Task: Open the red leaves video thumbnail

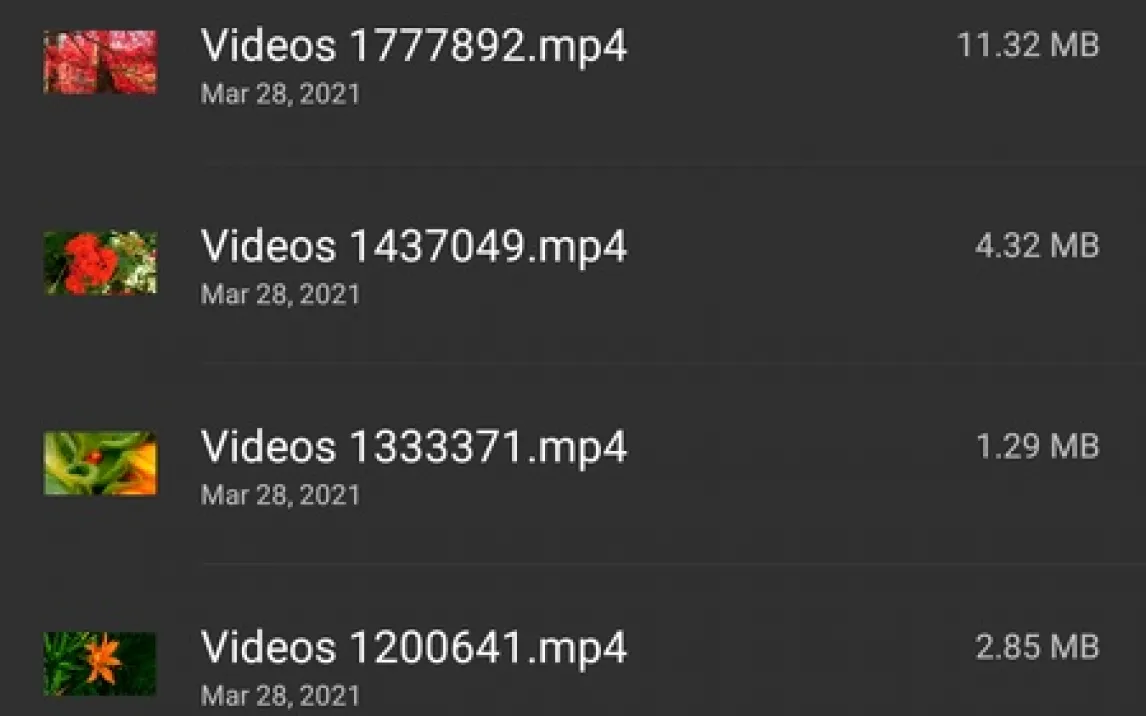Action: (x=100, y=62)
